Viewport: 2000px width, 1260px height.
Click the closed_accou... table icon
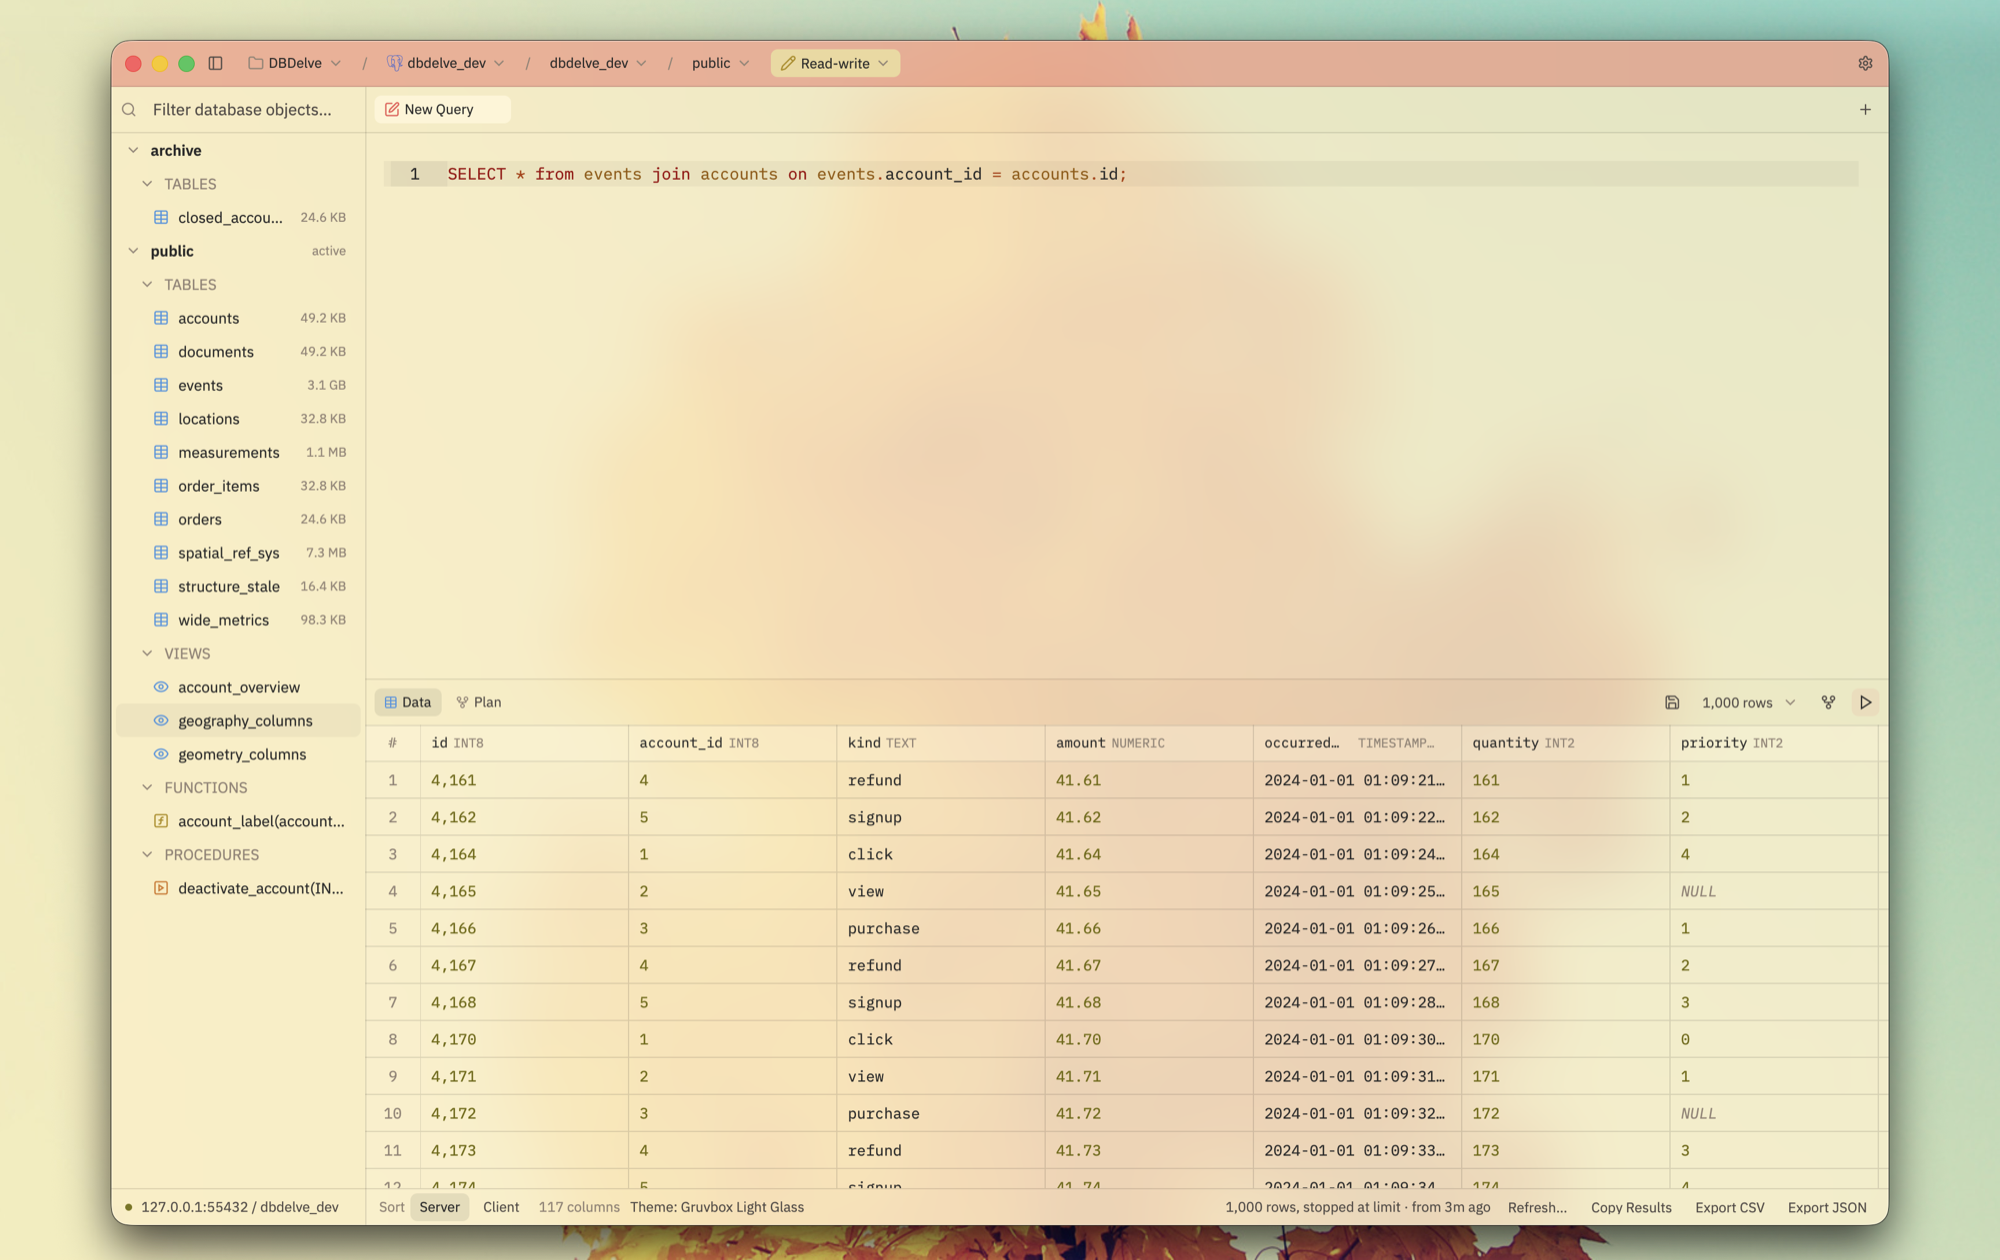pyautogui.click(x=161, y=217)
